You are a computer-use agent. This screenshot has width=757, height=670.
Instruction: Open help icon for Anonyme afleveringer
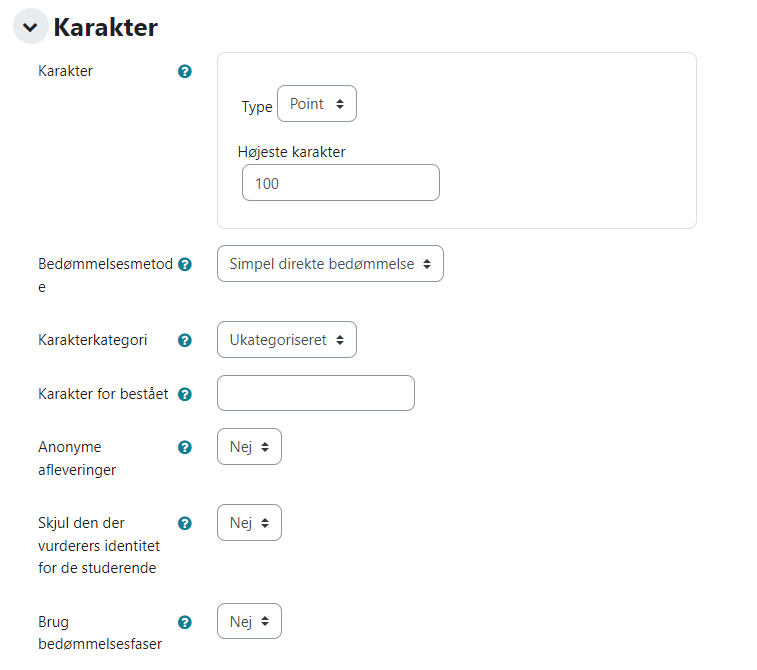point(185,447)
